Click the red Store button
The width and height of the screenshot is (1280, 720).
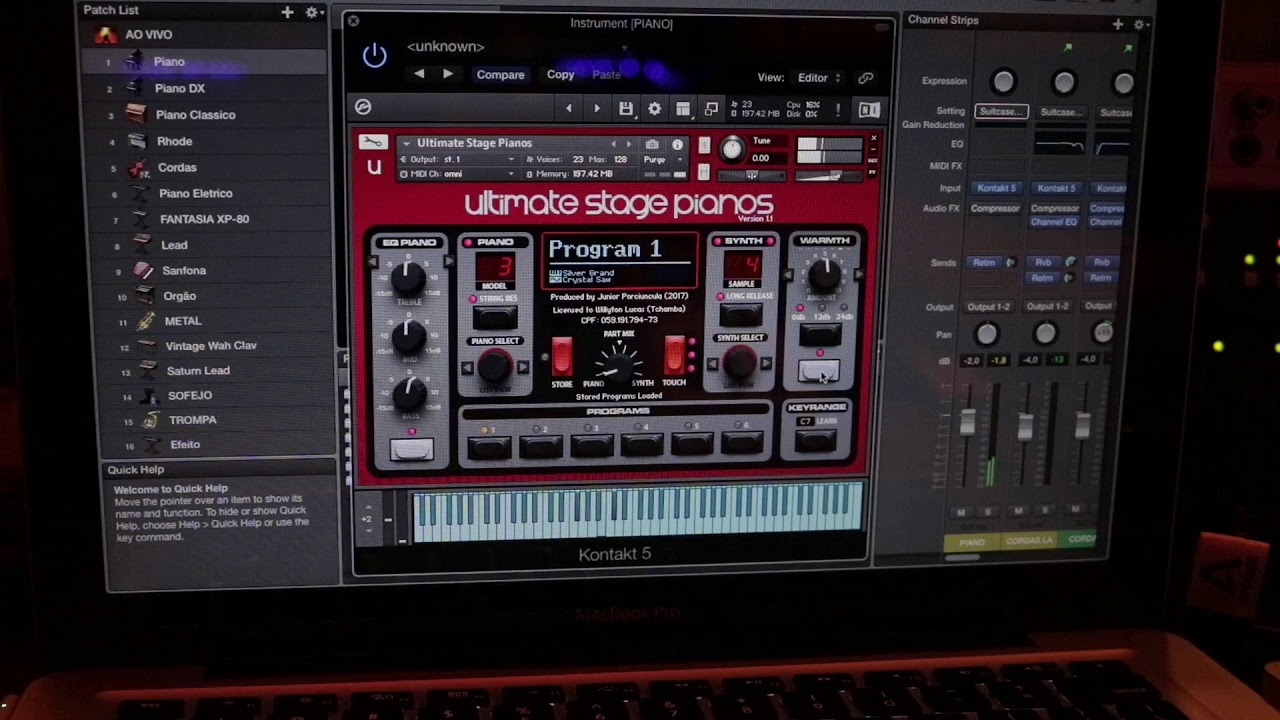(561, 355)
